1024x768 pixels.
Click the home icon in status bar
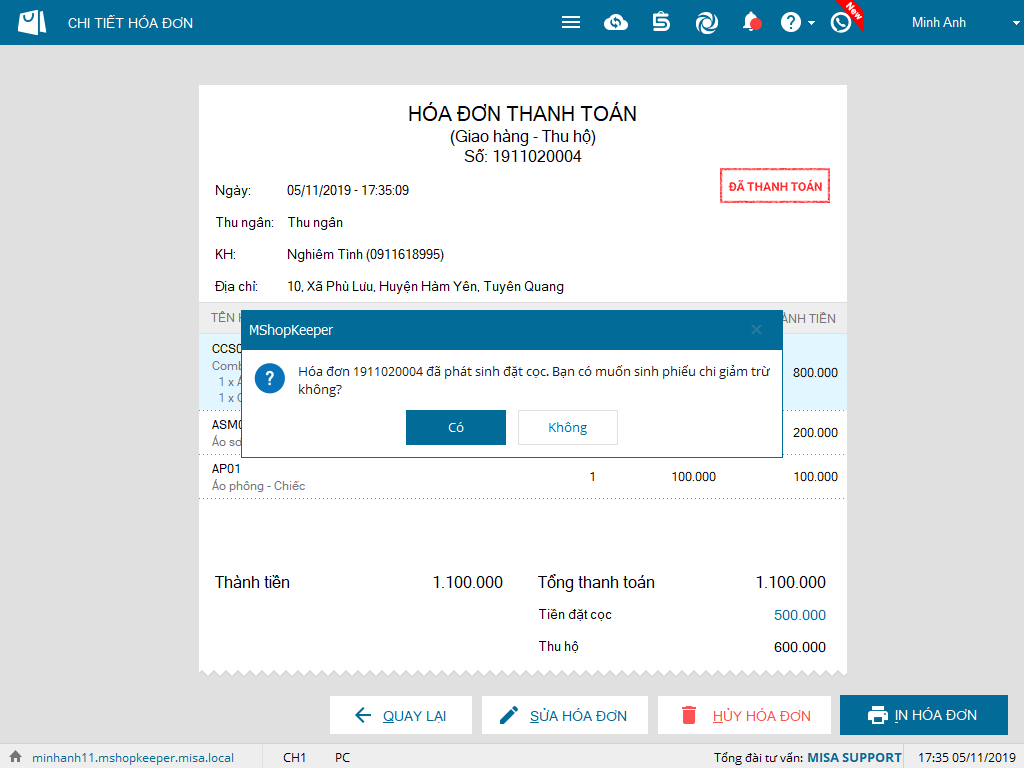click(16, 756)
